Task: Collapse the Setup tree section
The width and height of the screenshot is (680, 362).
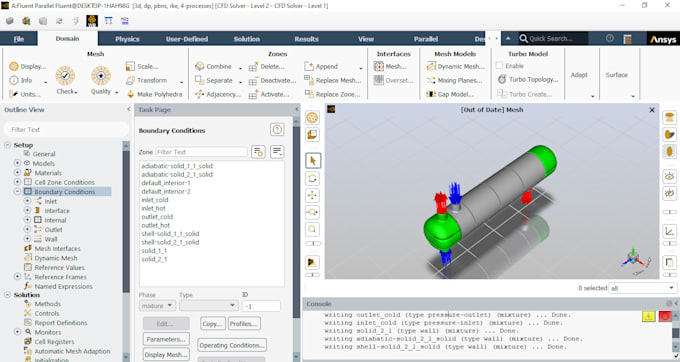Action: (7, 145)
